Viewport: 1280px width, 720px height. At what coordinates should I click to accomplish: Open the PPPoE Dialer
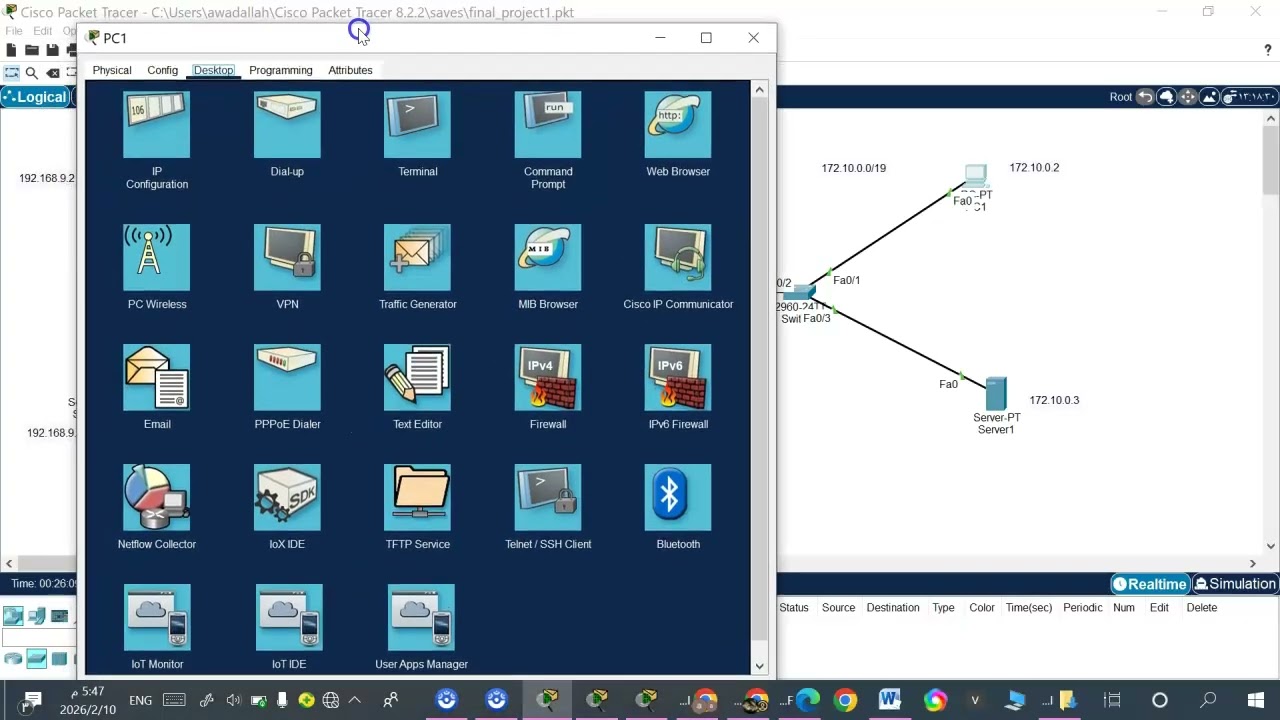tap(287, 377)
